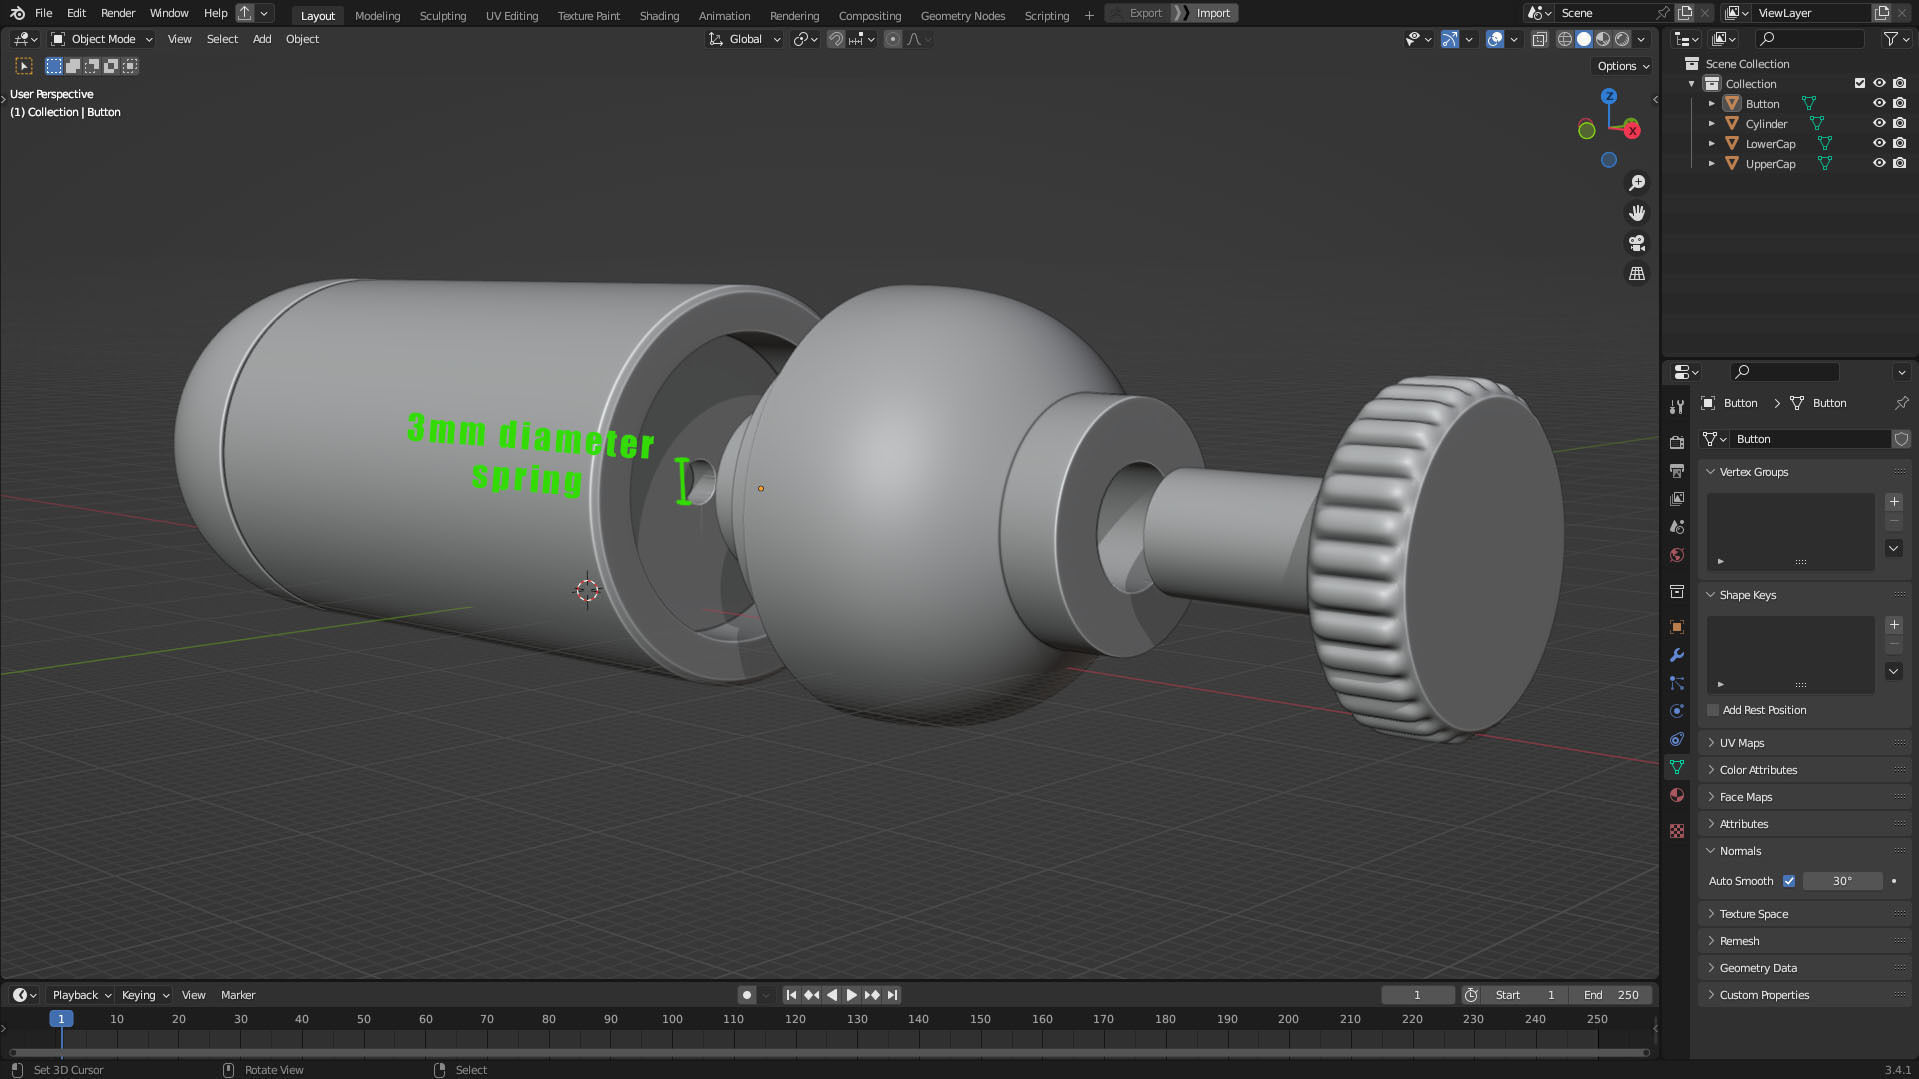The width and height of the screenshot is (1919, 1079).
Task: Click the End frame 250 field
Action: coord(1611,995)
